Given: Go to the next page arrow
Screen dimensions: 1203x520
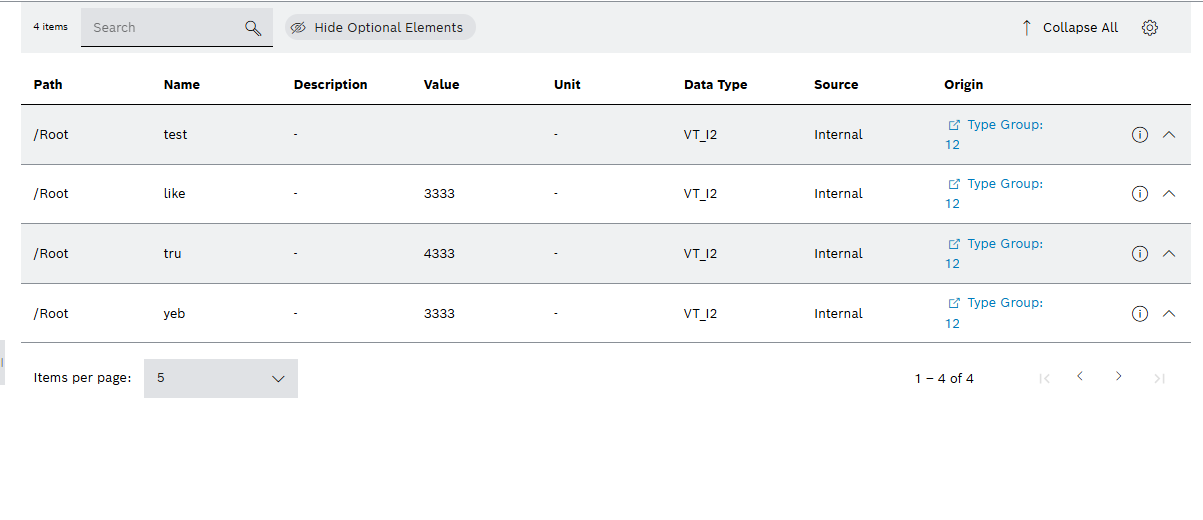Looking at the screenshot, I should tap(1119, 377).
